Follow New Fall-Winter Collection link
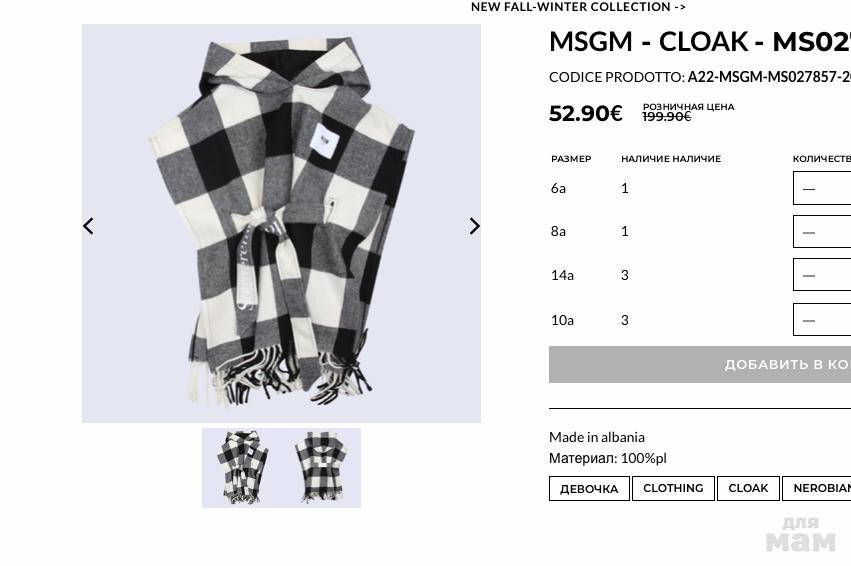The height and width of the screenshot is (566, 851). point(579,7)
